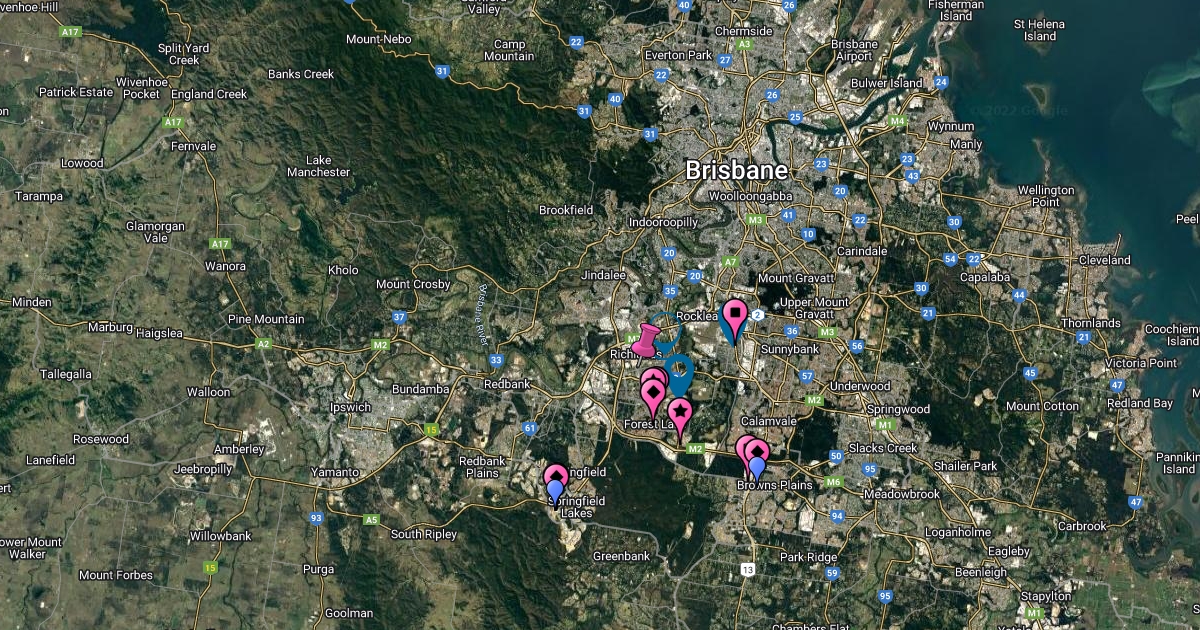Click the Ipswich place label
1200x630 pixels.
coord(350,407)
